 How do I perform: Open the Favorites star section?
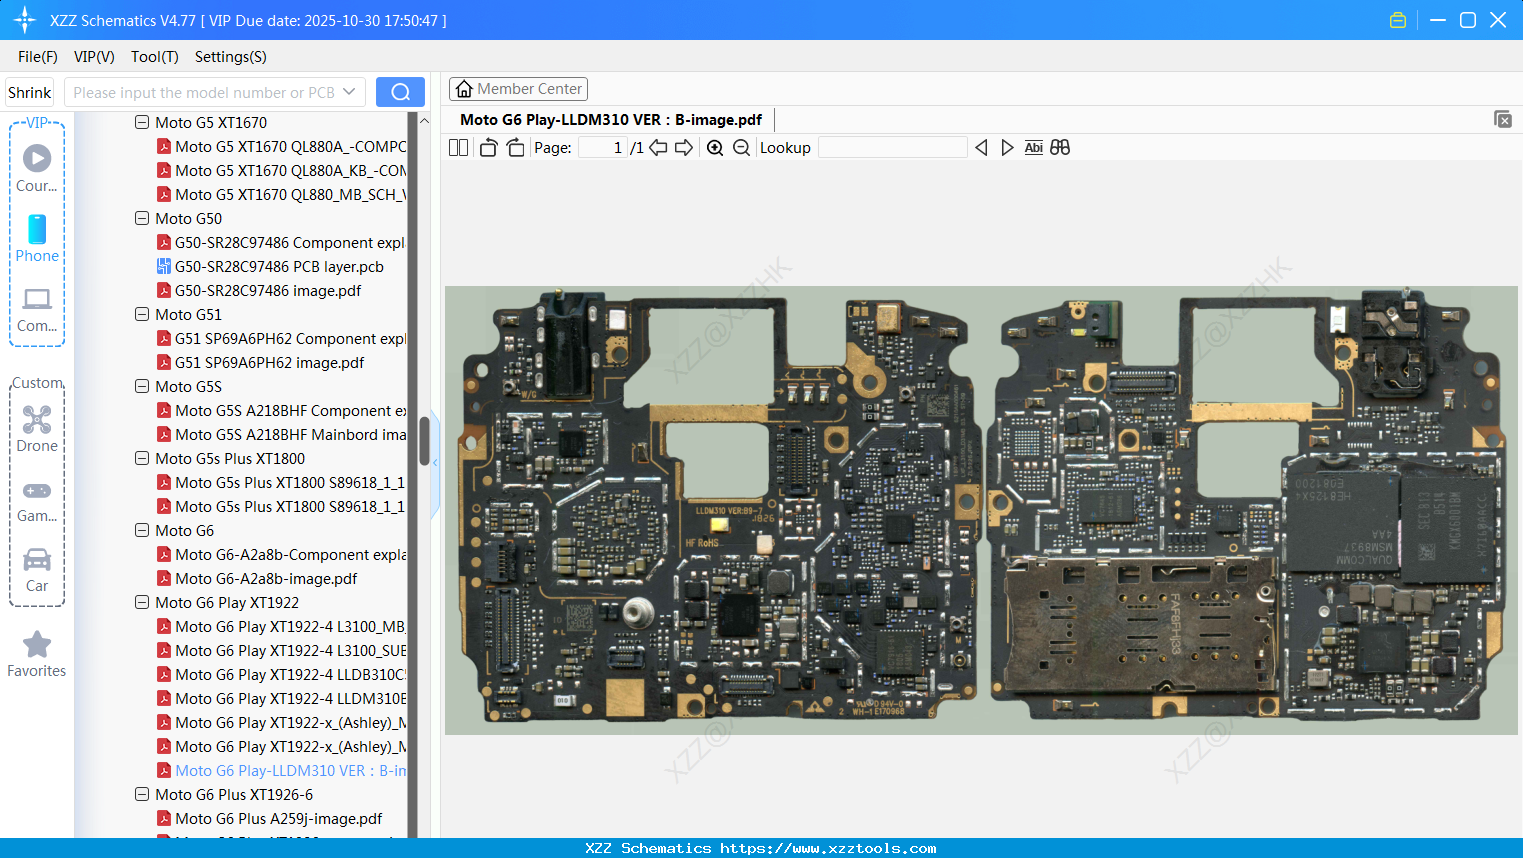click(x=37, y=654)
